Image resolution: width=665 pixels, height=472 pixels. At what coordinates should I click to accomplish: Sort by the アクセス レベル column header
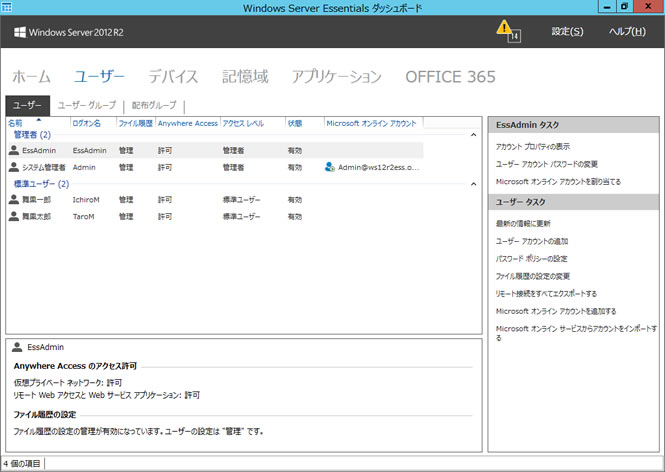point(243,123)
